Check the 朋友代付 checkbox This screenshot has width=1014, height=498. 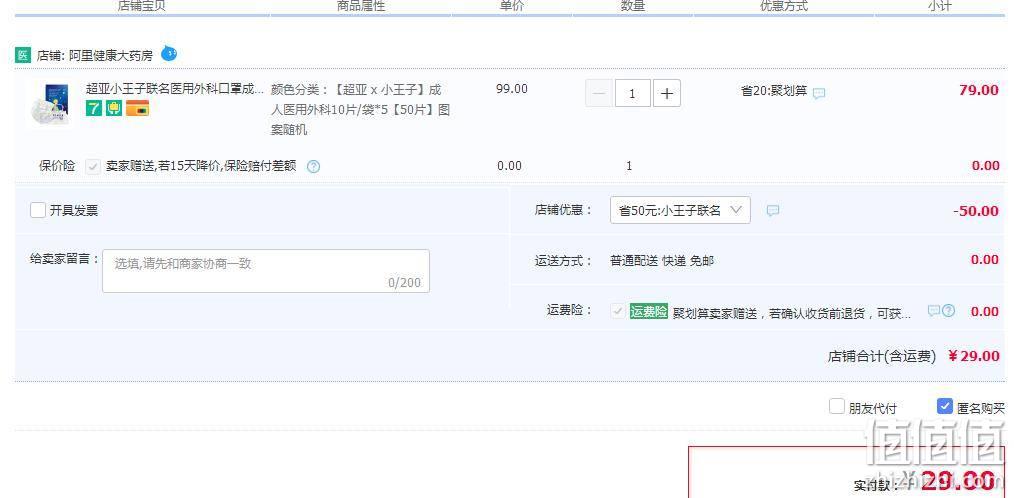click(x=837, y=406)
